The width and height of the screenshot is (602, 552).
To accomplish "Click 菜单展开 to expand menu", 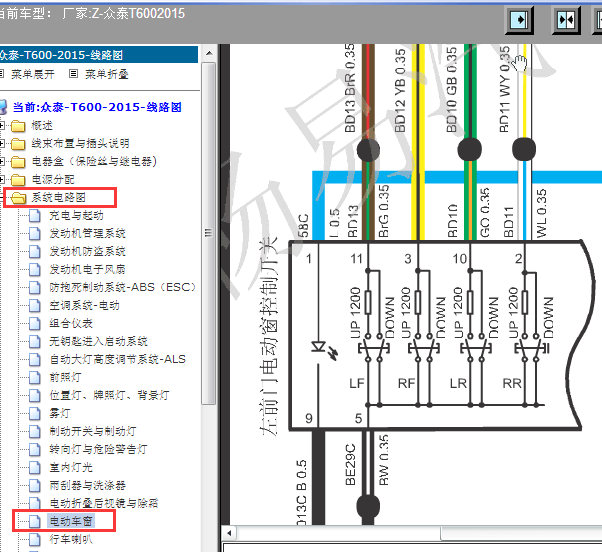I will 33,74.
